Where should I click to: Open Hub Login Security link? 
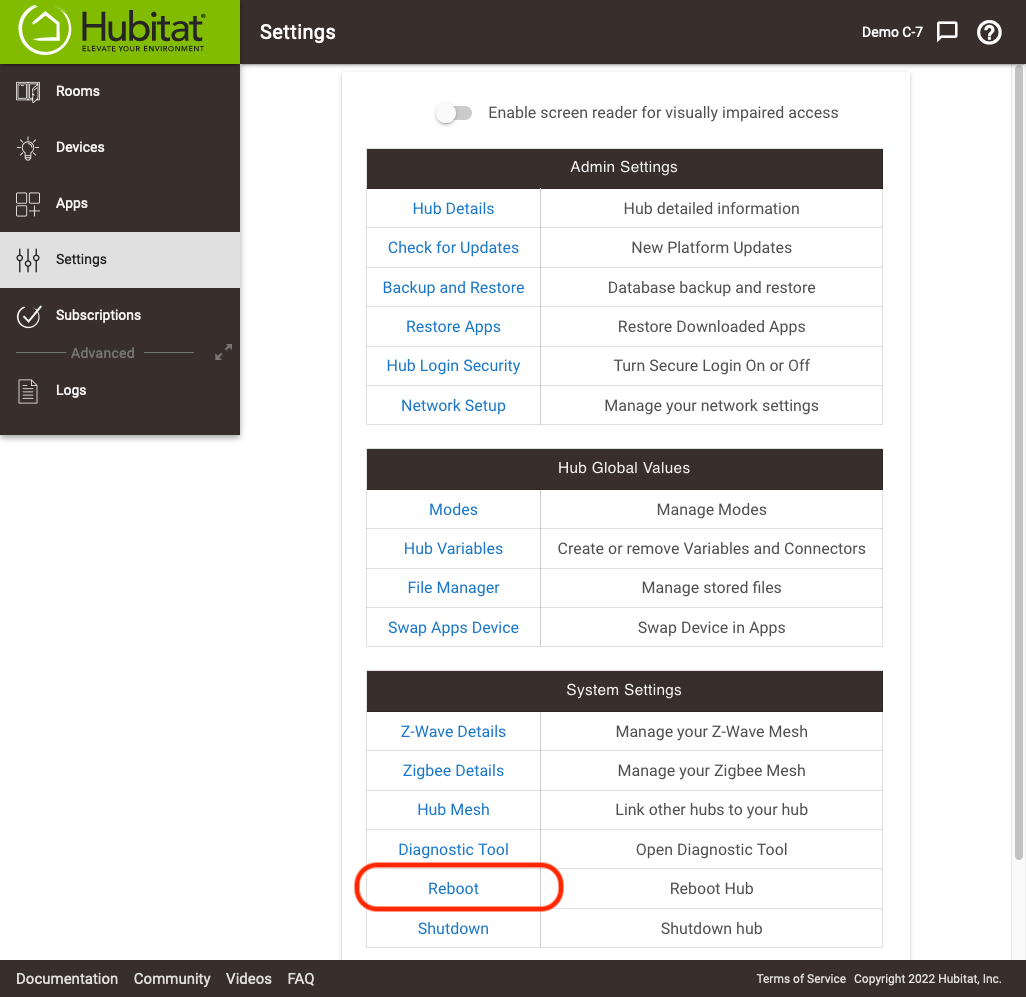point(453,366)
